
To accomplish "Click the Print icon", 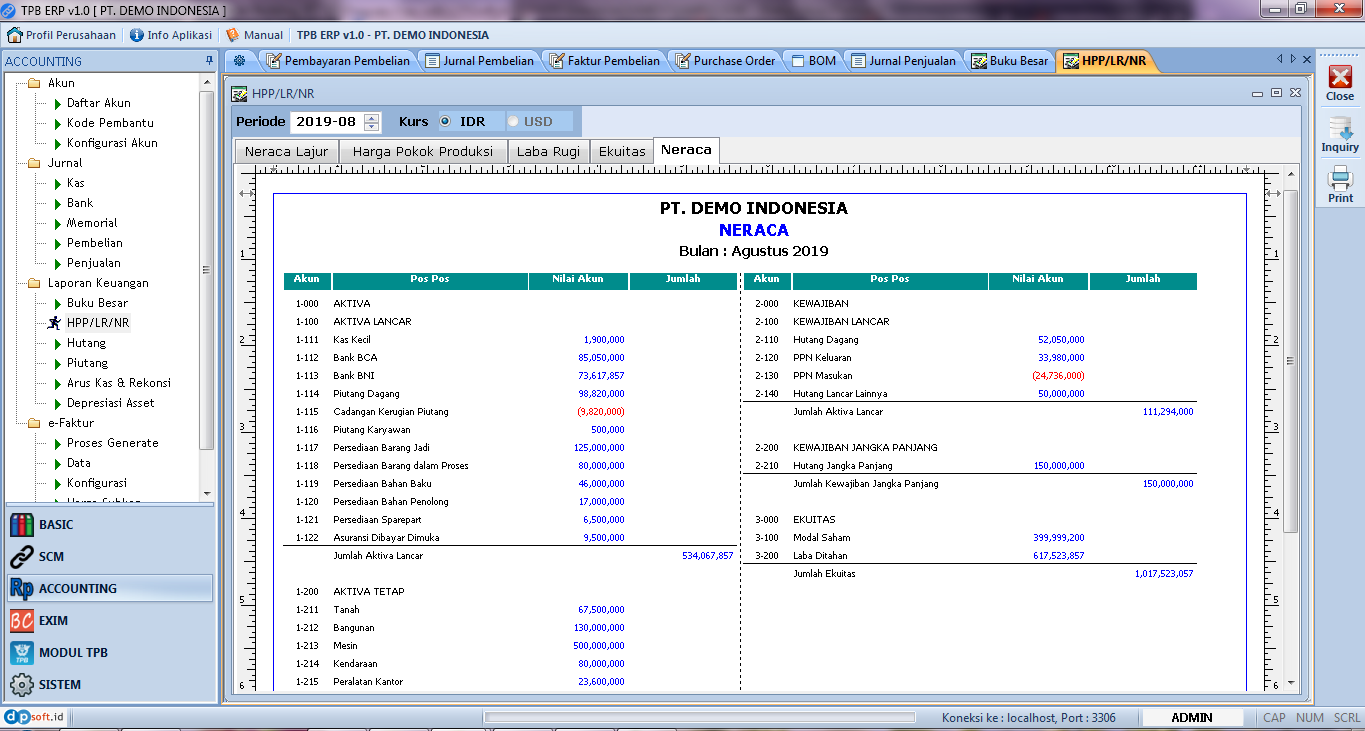I will (1340, 183).
